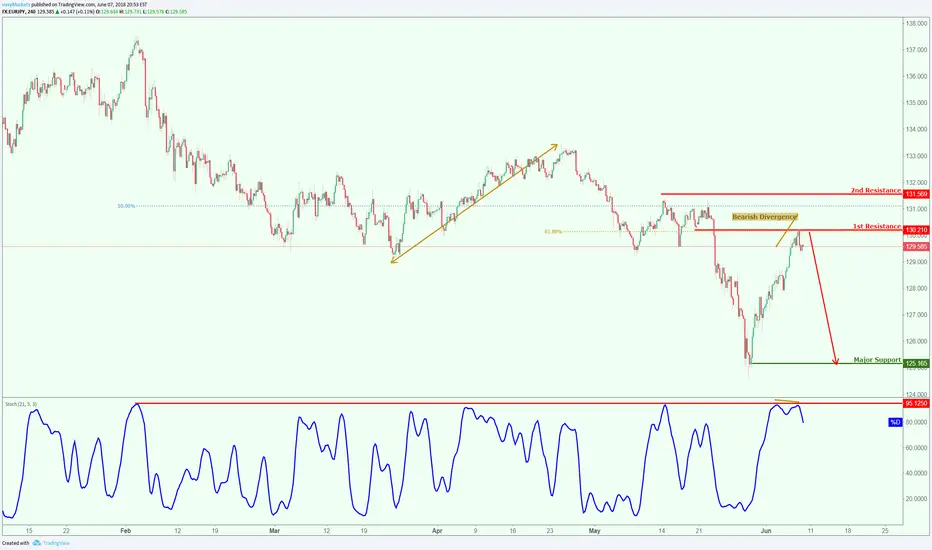The height and width of the screenshot is (550, 932).
Task: Click 126.000 on the price axis
Action: [x=918, y=341]
